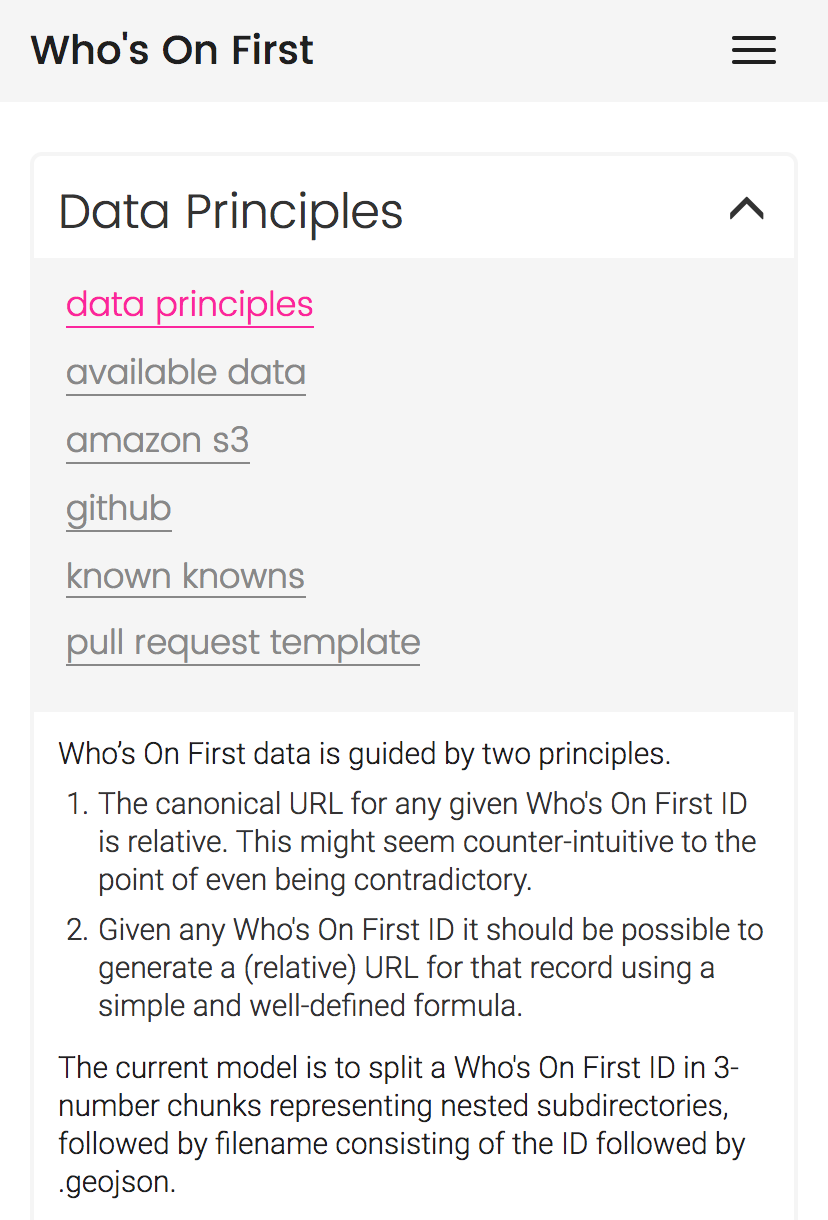Click the .geojson text

[x=117, y=1183]
